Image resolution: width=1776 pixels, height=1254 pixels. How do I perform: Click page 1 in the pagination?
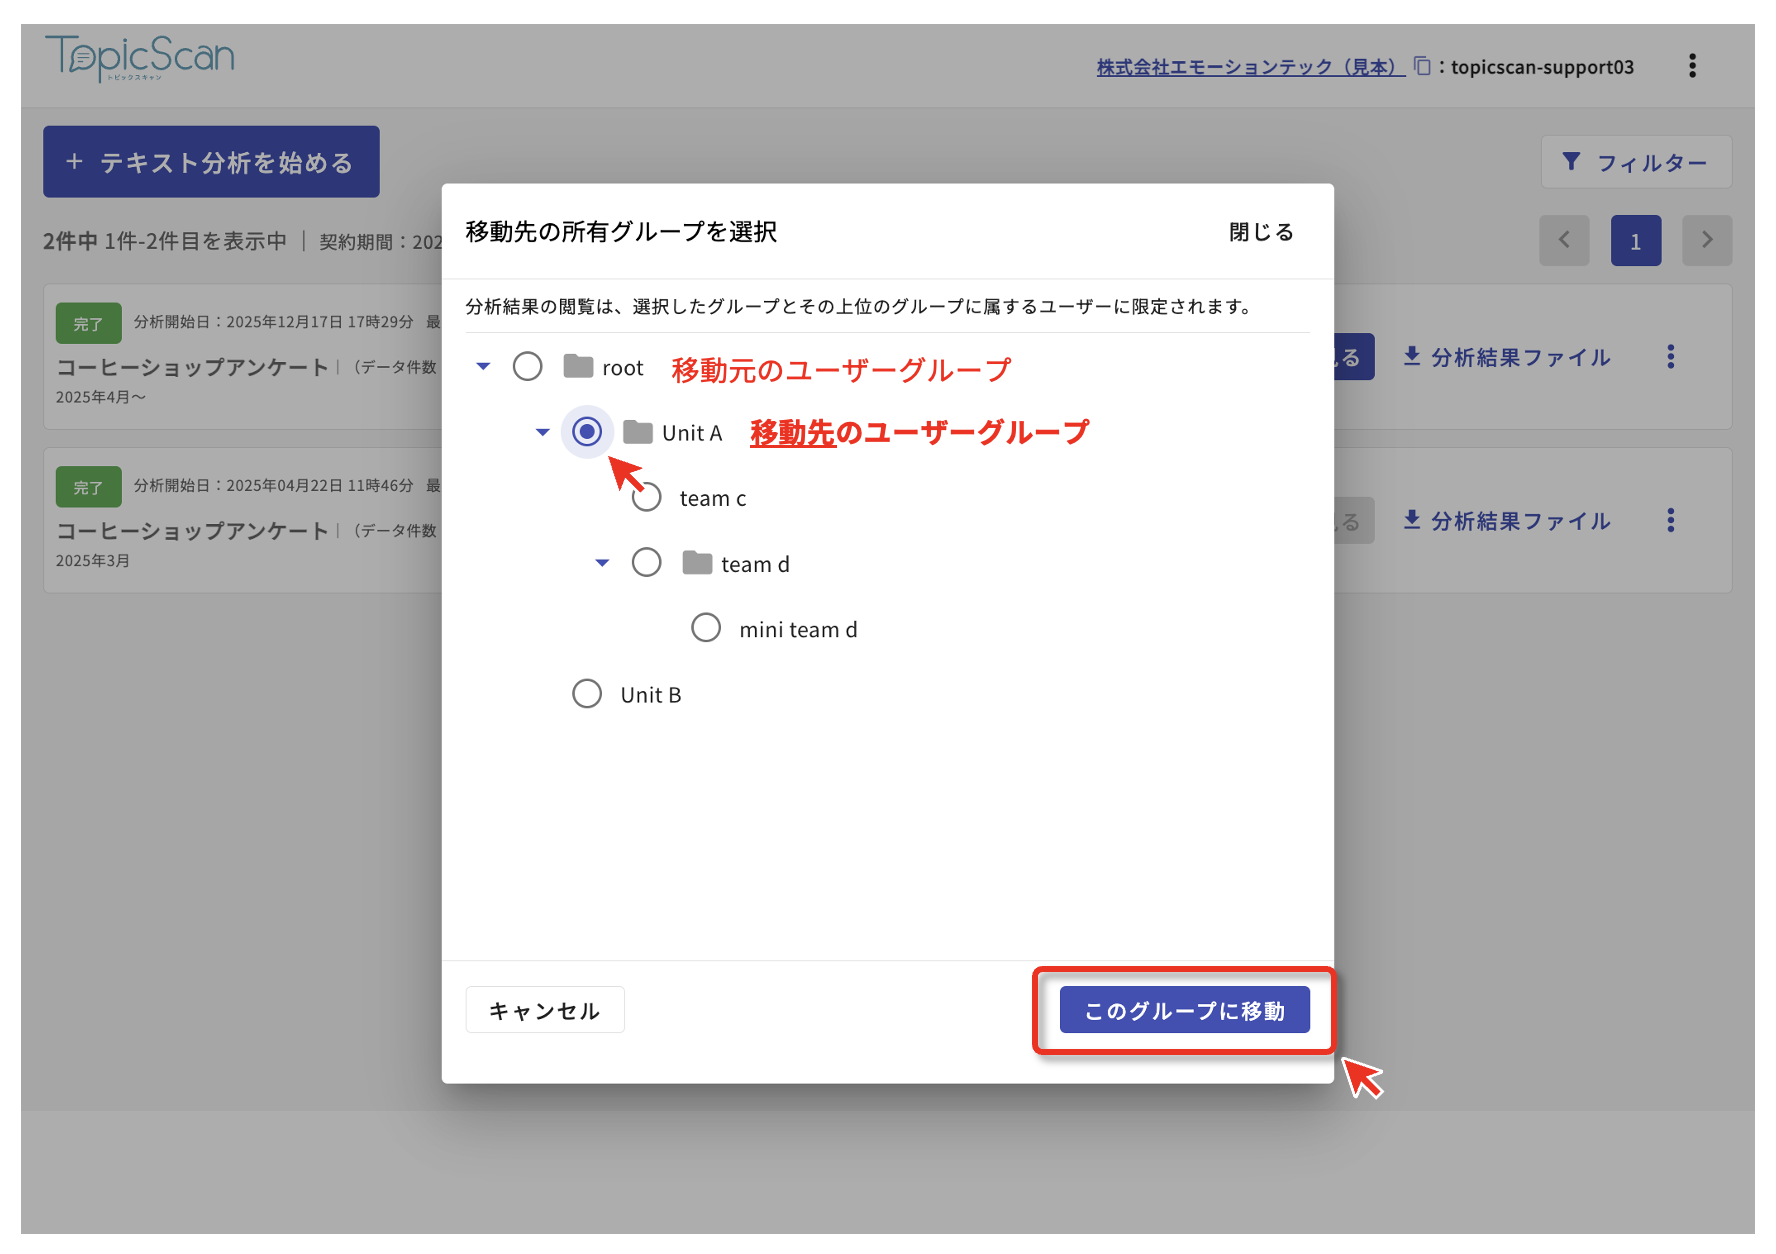pyautogui.click(x=1635, y=241)
